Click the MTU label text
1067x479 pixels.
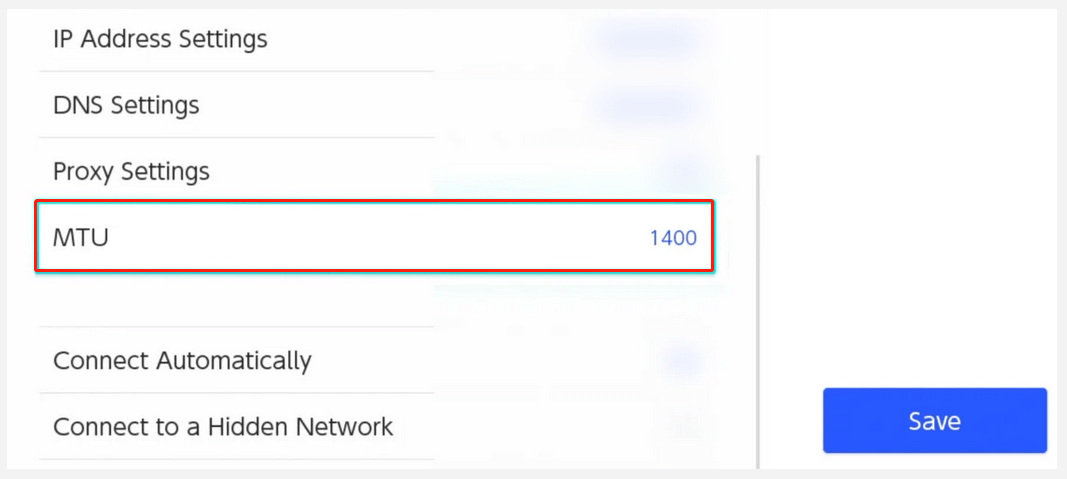(x=81, y=237)
